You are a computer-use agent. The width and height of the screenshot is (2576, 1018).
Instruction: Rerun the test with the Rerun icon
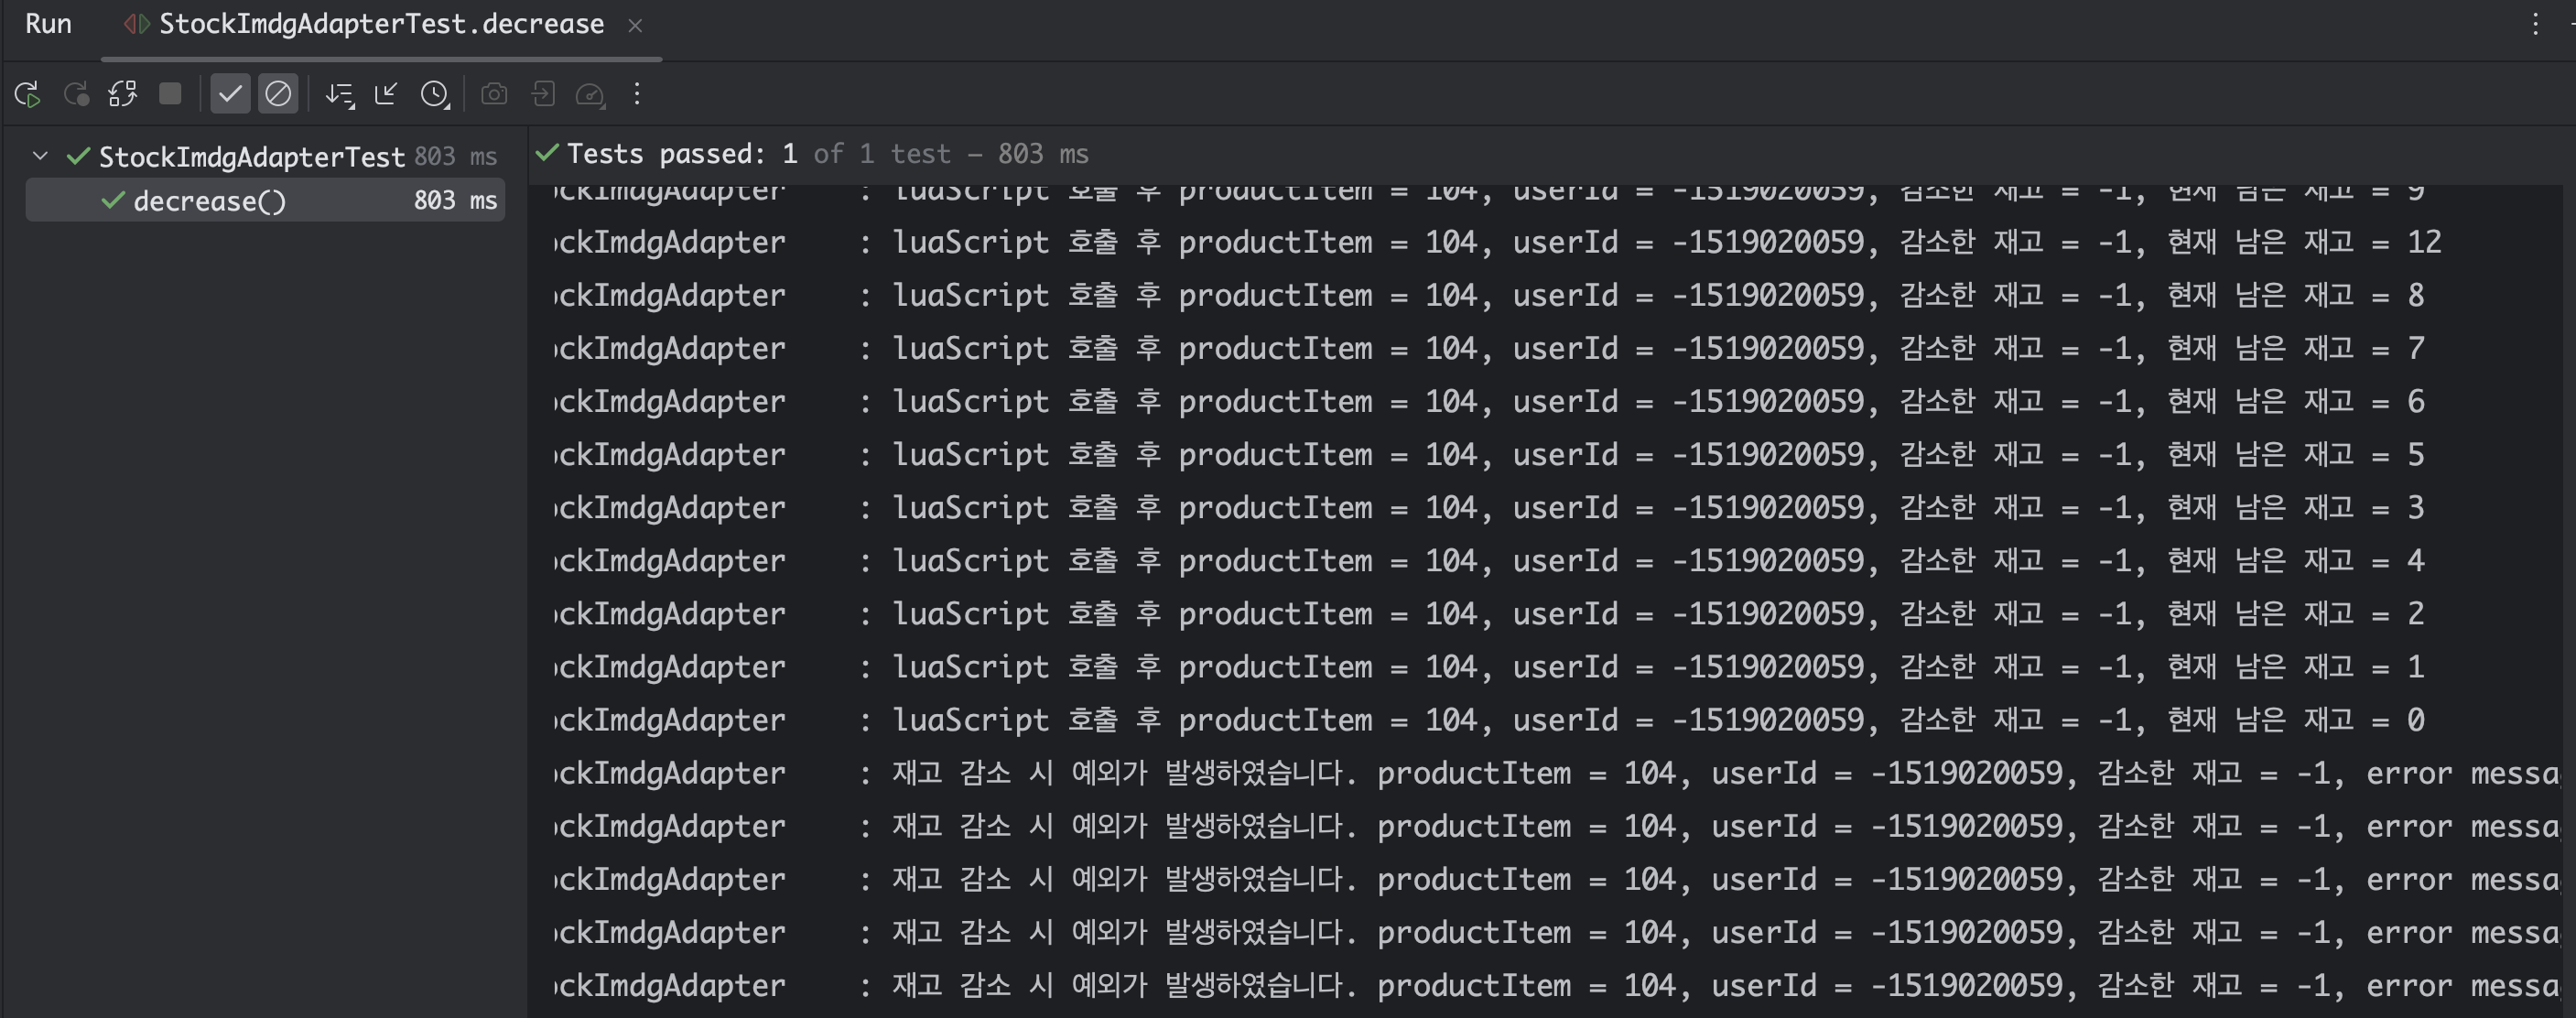pos(27,94)
